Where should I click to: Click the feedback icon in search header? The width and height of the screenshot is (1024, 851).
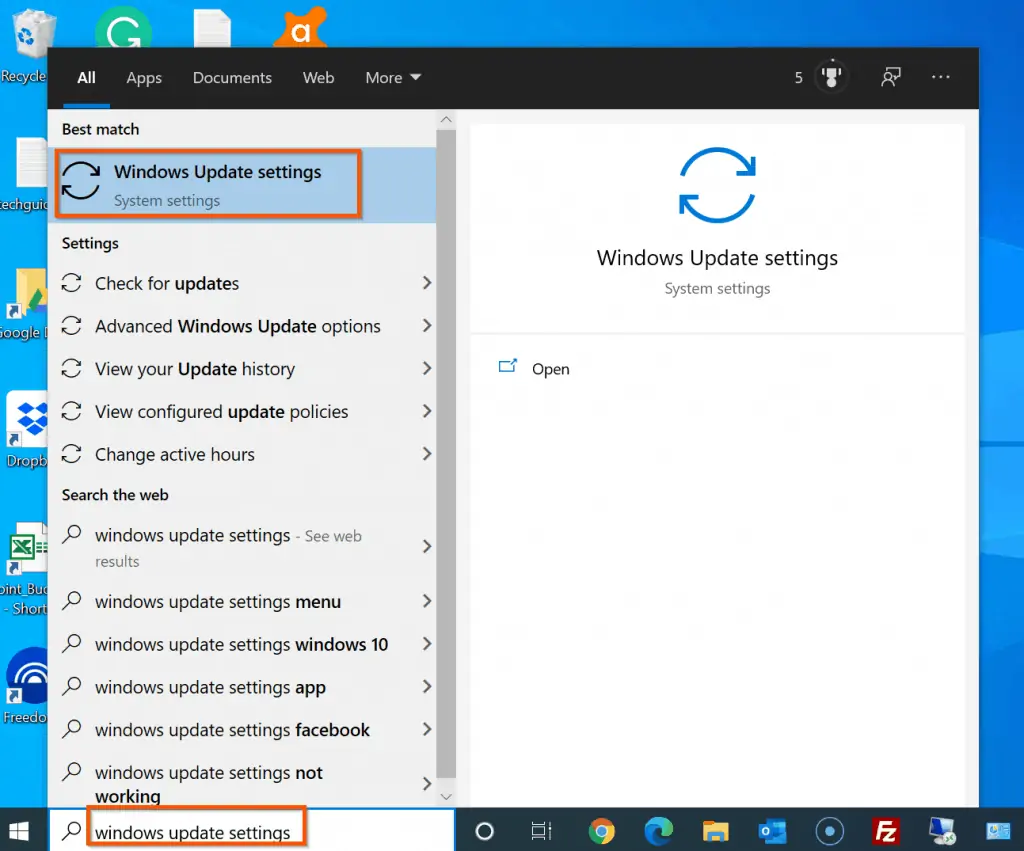(x=890, y=76)
